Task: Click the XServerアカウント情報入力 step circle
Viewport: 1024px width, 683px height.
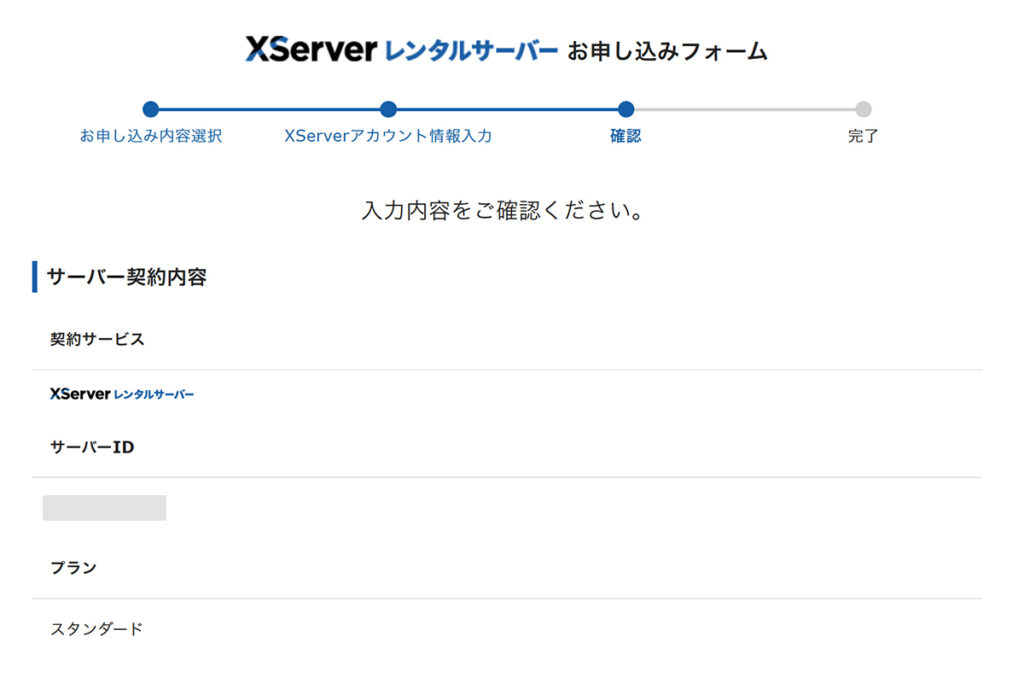Action: coord(388,110)
